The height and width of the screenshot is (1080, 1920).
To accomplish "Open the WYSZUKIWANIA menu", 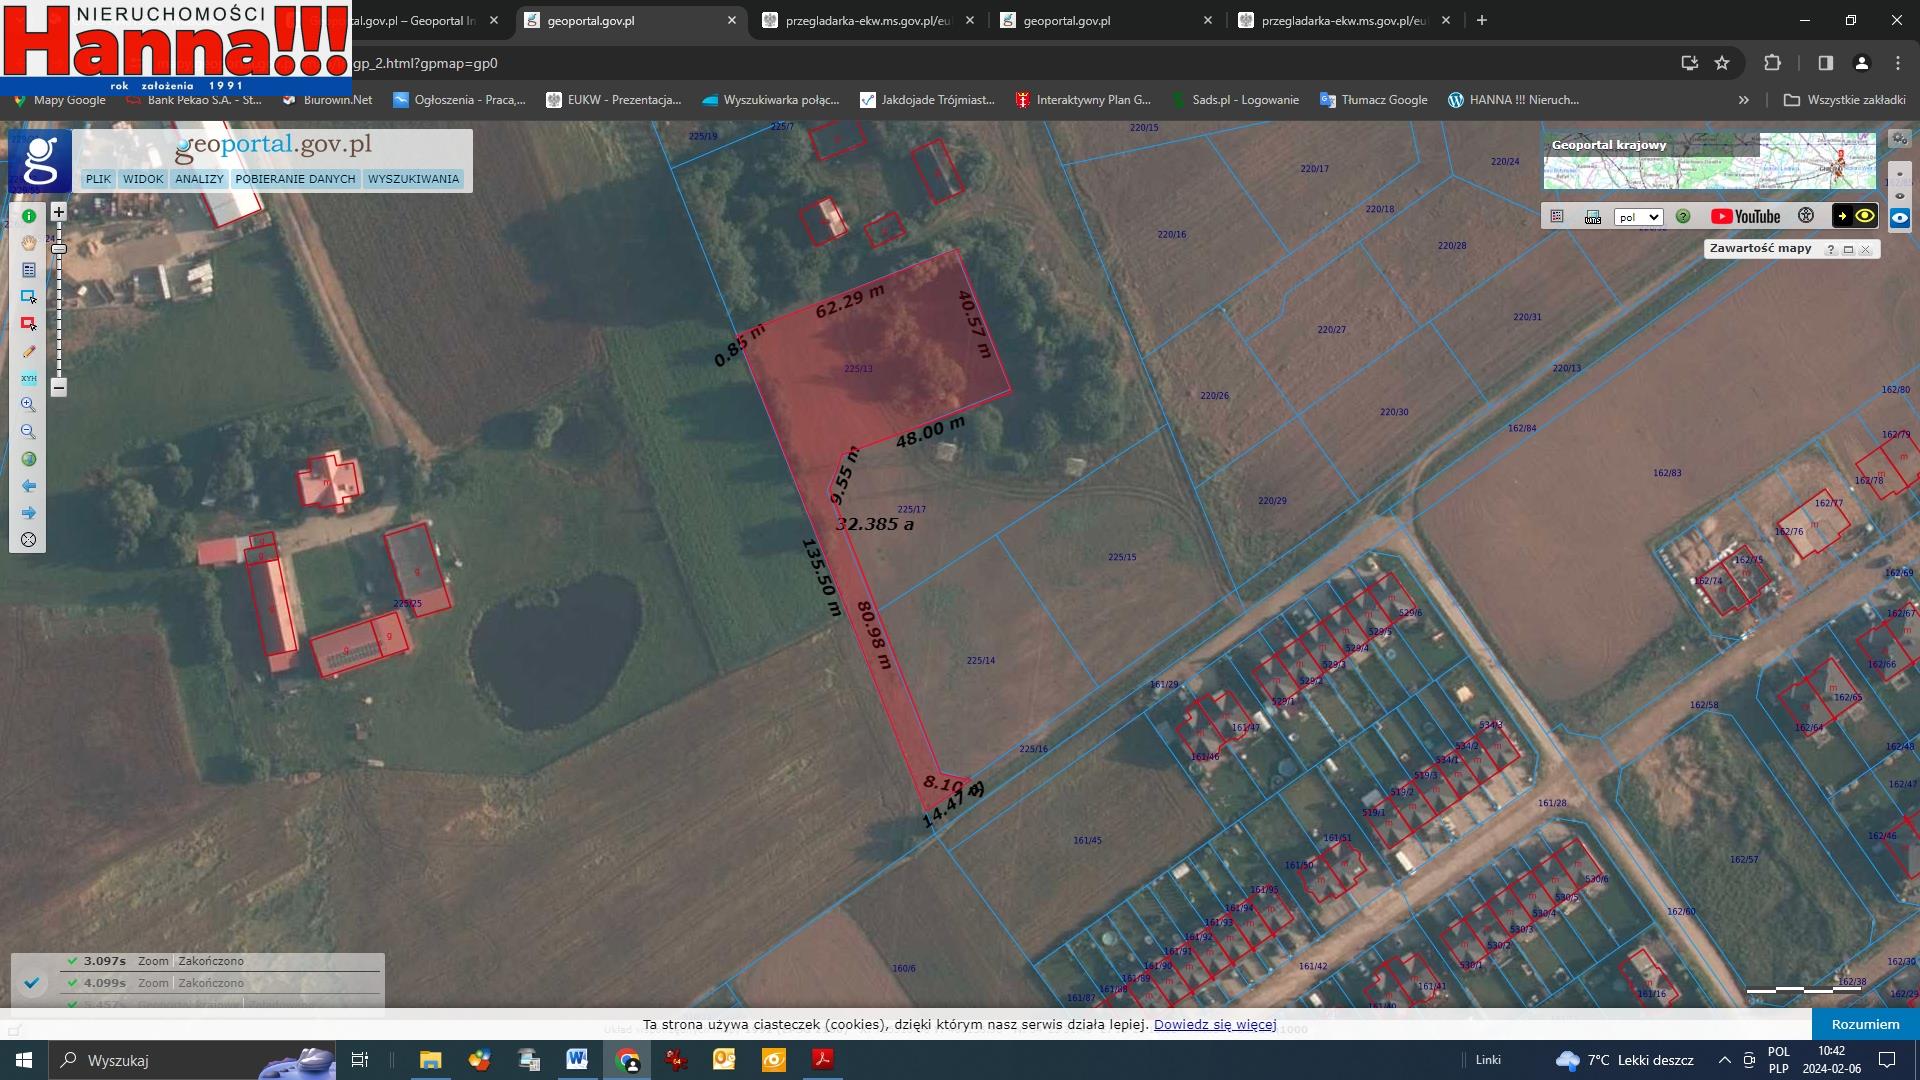I will click(413, 179).
